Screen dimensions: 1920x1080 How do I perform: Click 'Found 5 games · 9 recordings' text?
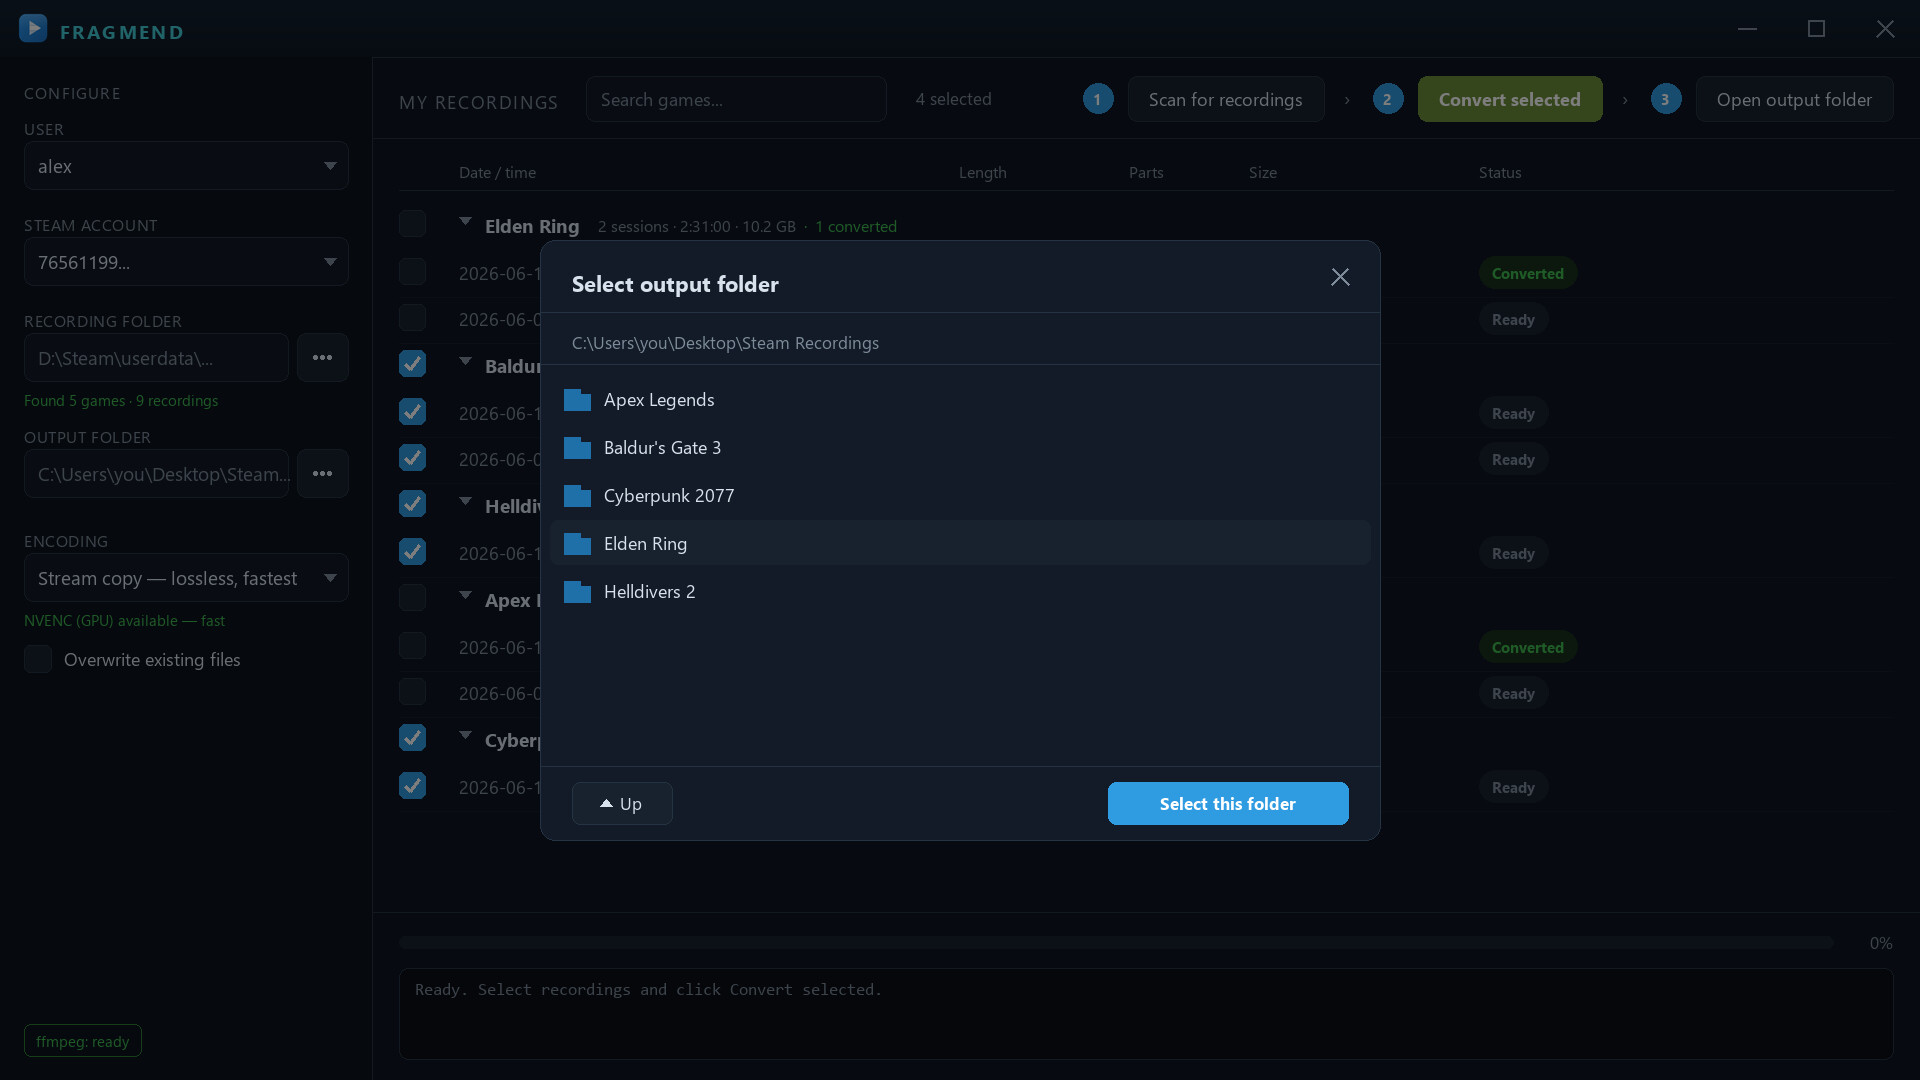[x=121, y=401]
